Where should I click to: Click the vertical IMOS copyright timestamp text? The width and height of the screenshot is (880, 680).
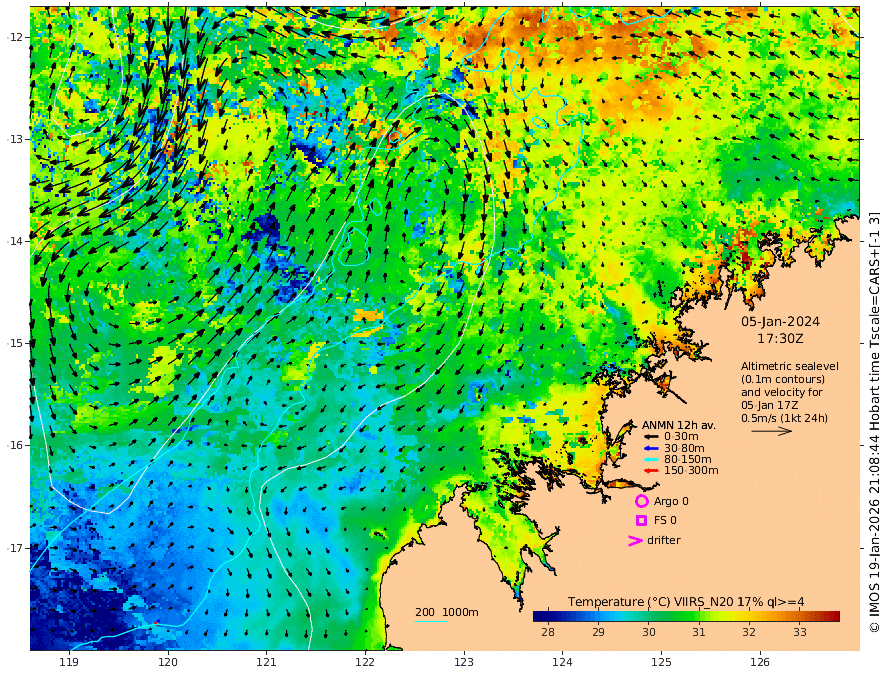pyautogui.click(x=874, y=422)
